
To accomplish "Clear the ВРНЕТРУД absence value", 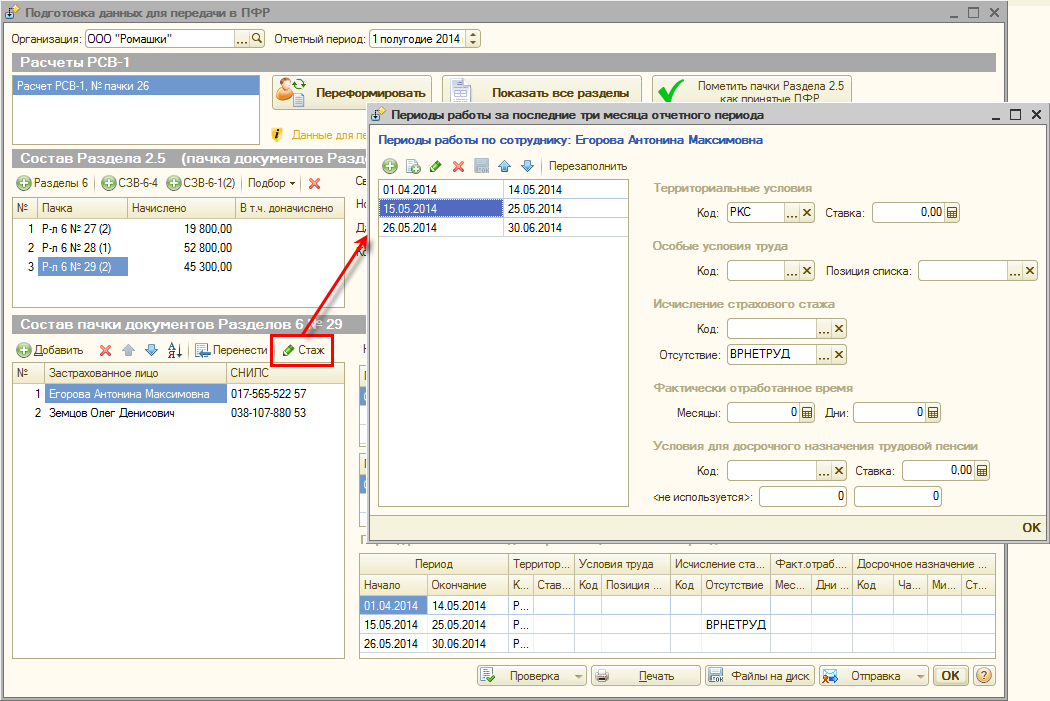I will click(x=839, y=354).
